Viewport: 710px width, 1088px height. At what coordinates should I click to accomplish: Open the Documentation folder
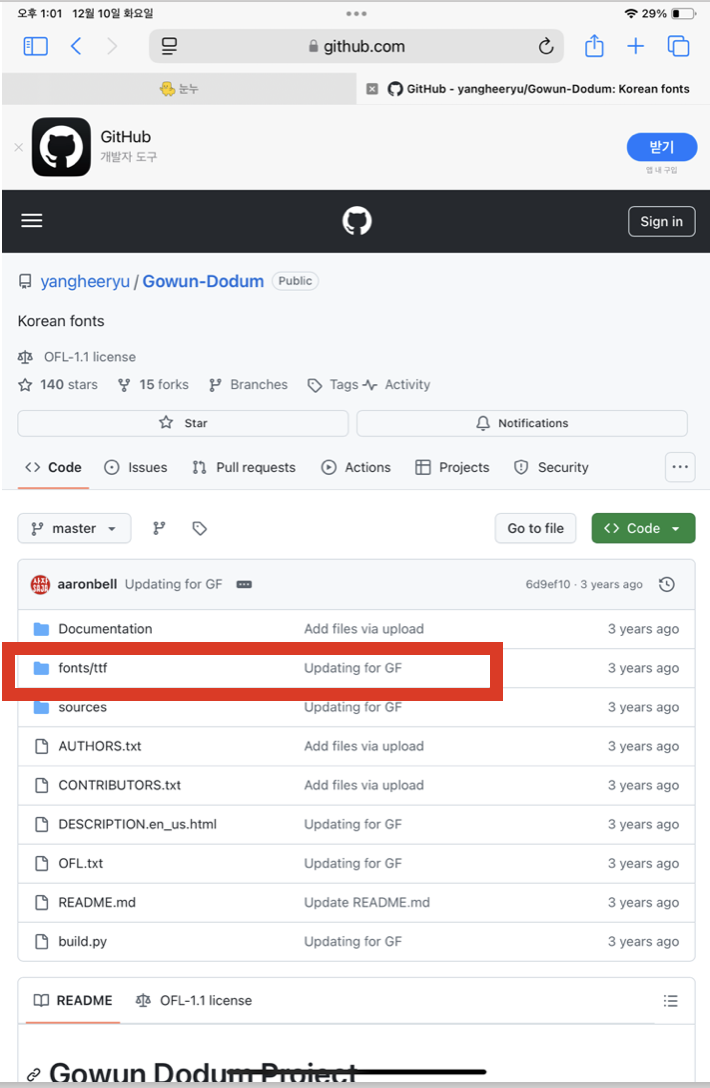click(x=105, y=629)
